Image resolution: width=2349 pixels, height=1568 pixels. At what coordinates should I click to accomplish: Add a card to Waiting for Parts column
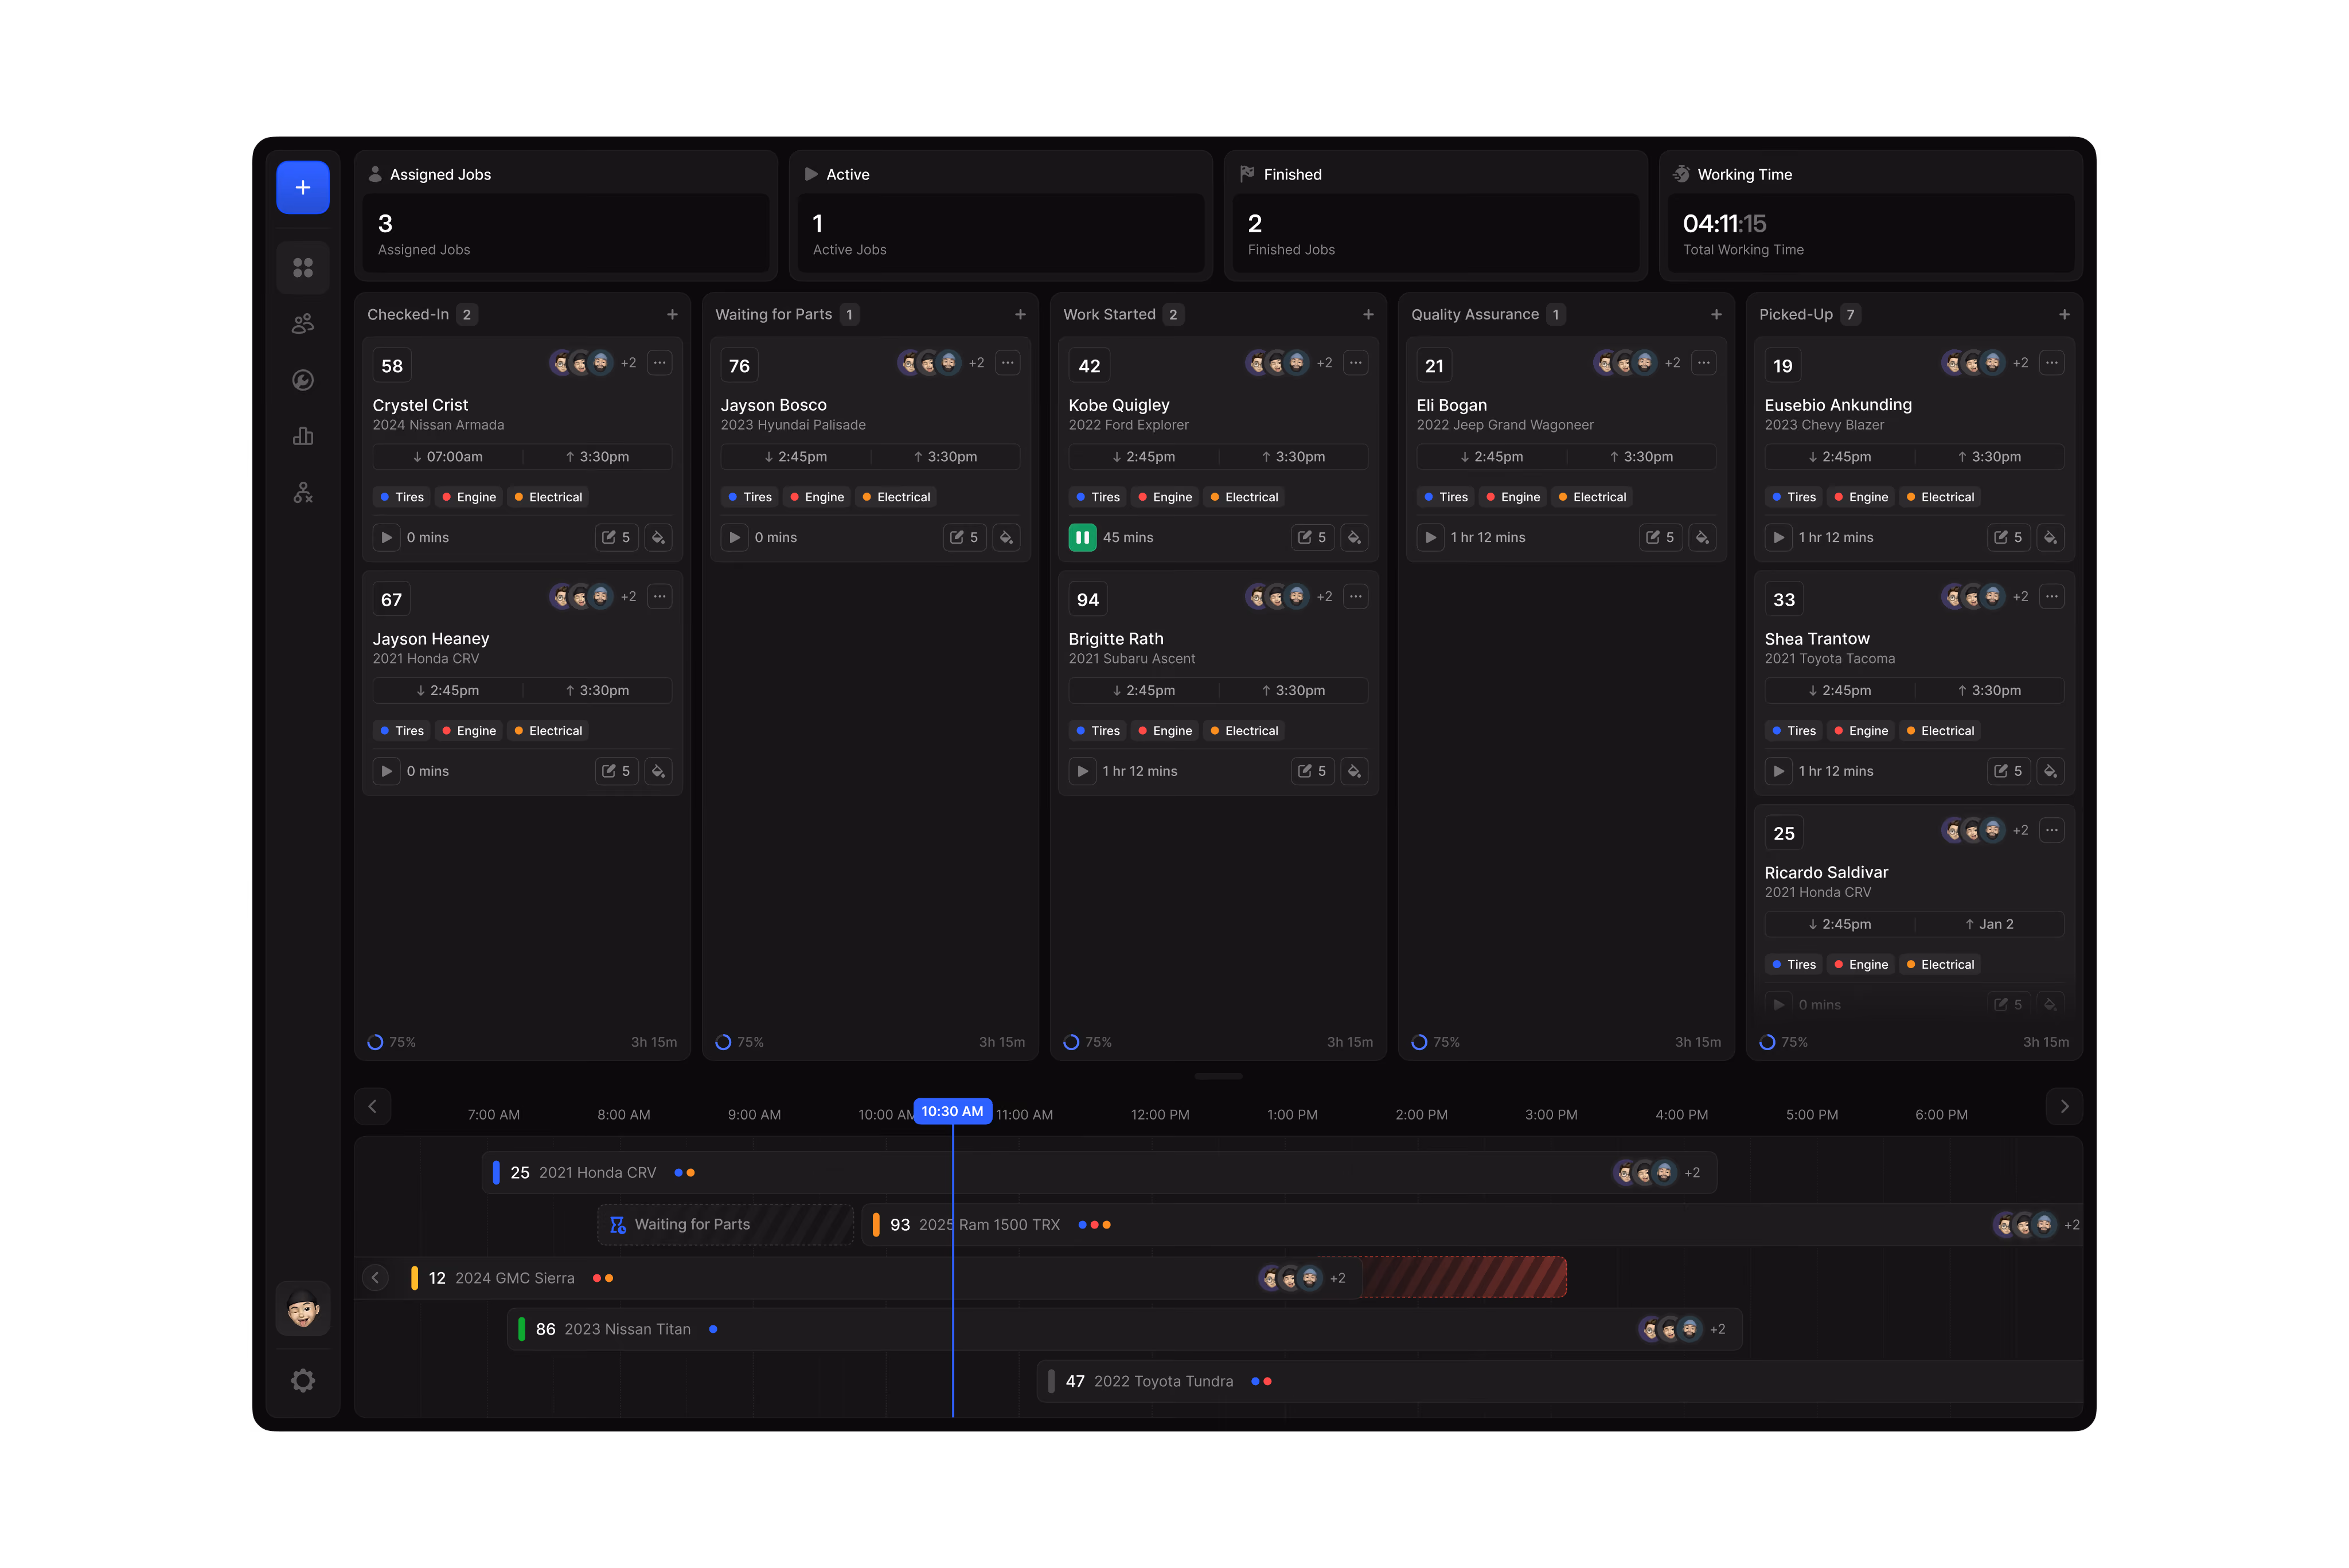click(x=1020, y=314)
